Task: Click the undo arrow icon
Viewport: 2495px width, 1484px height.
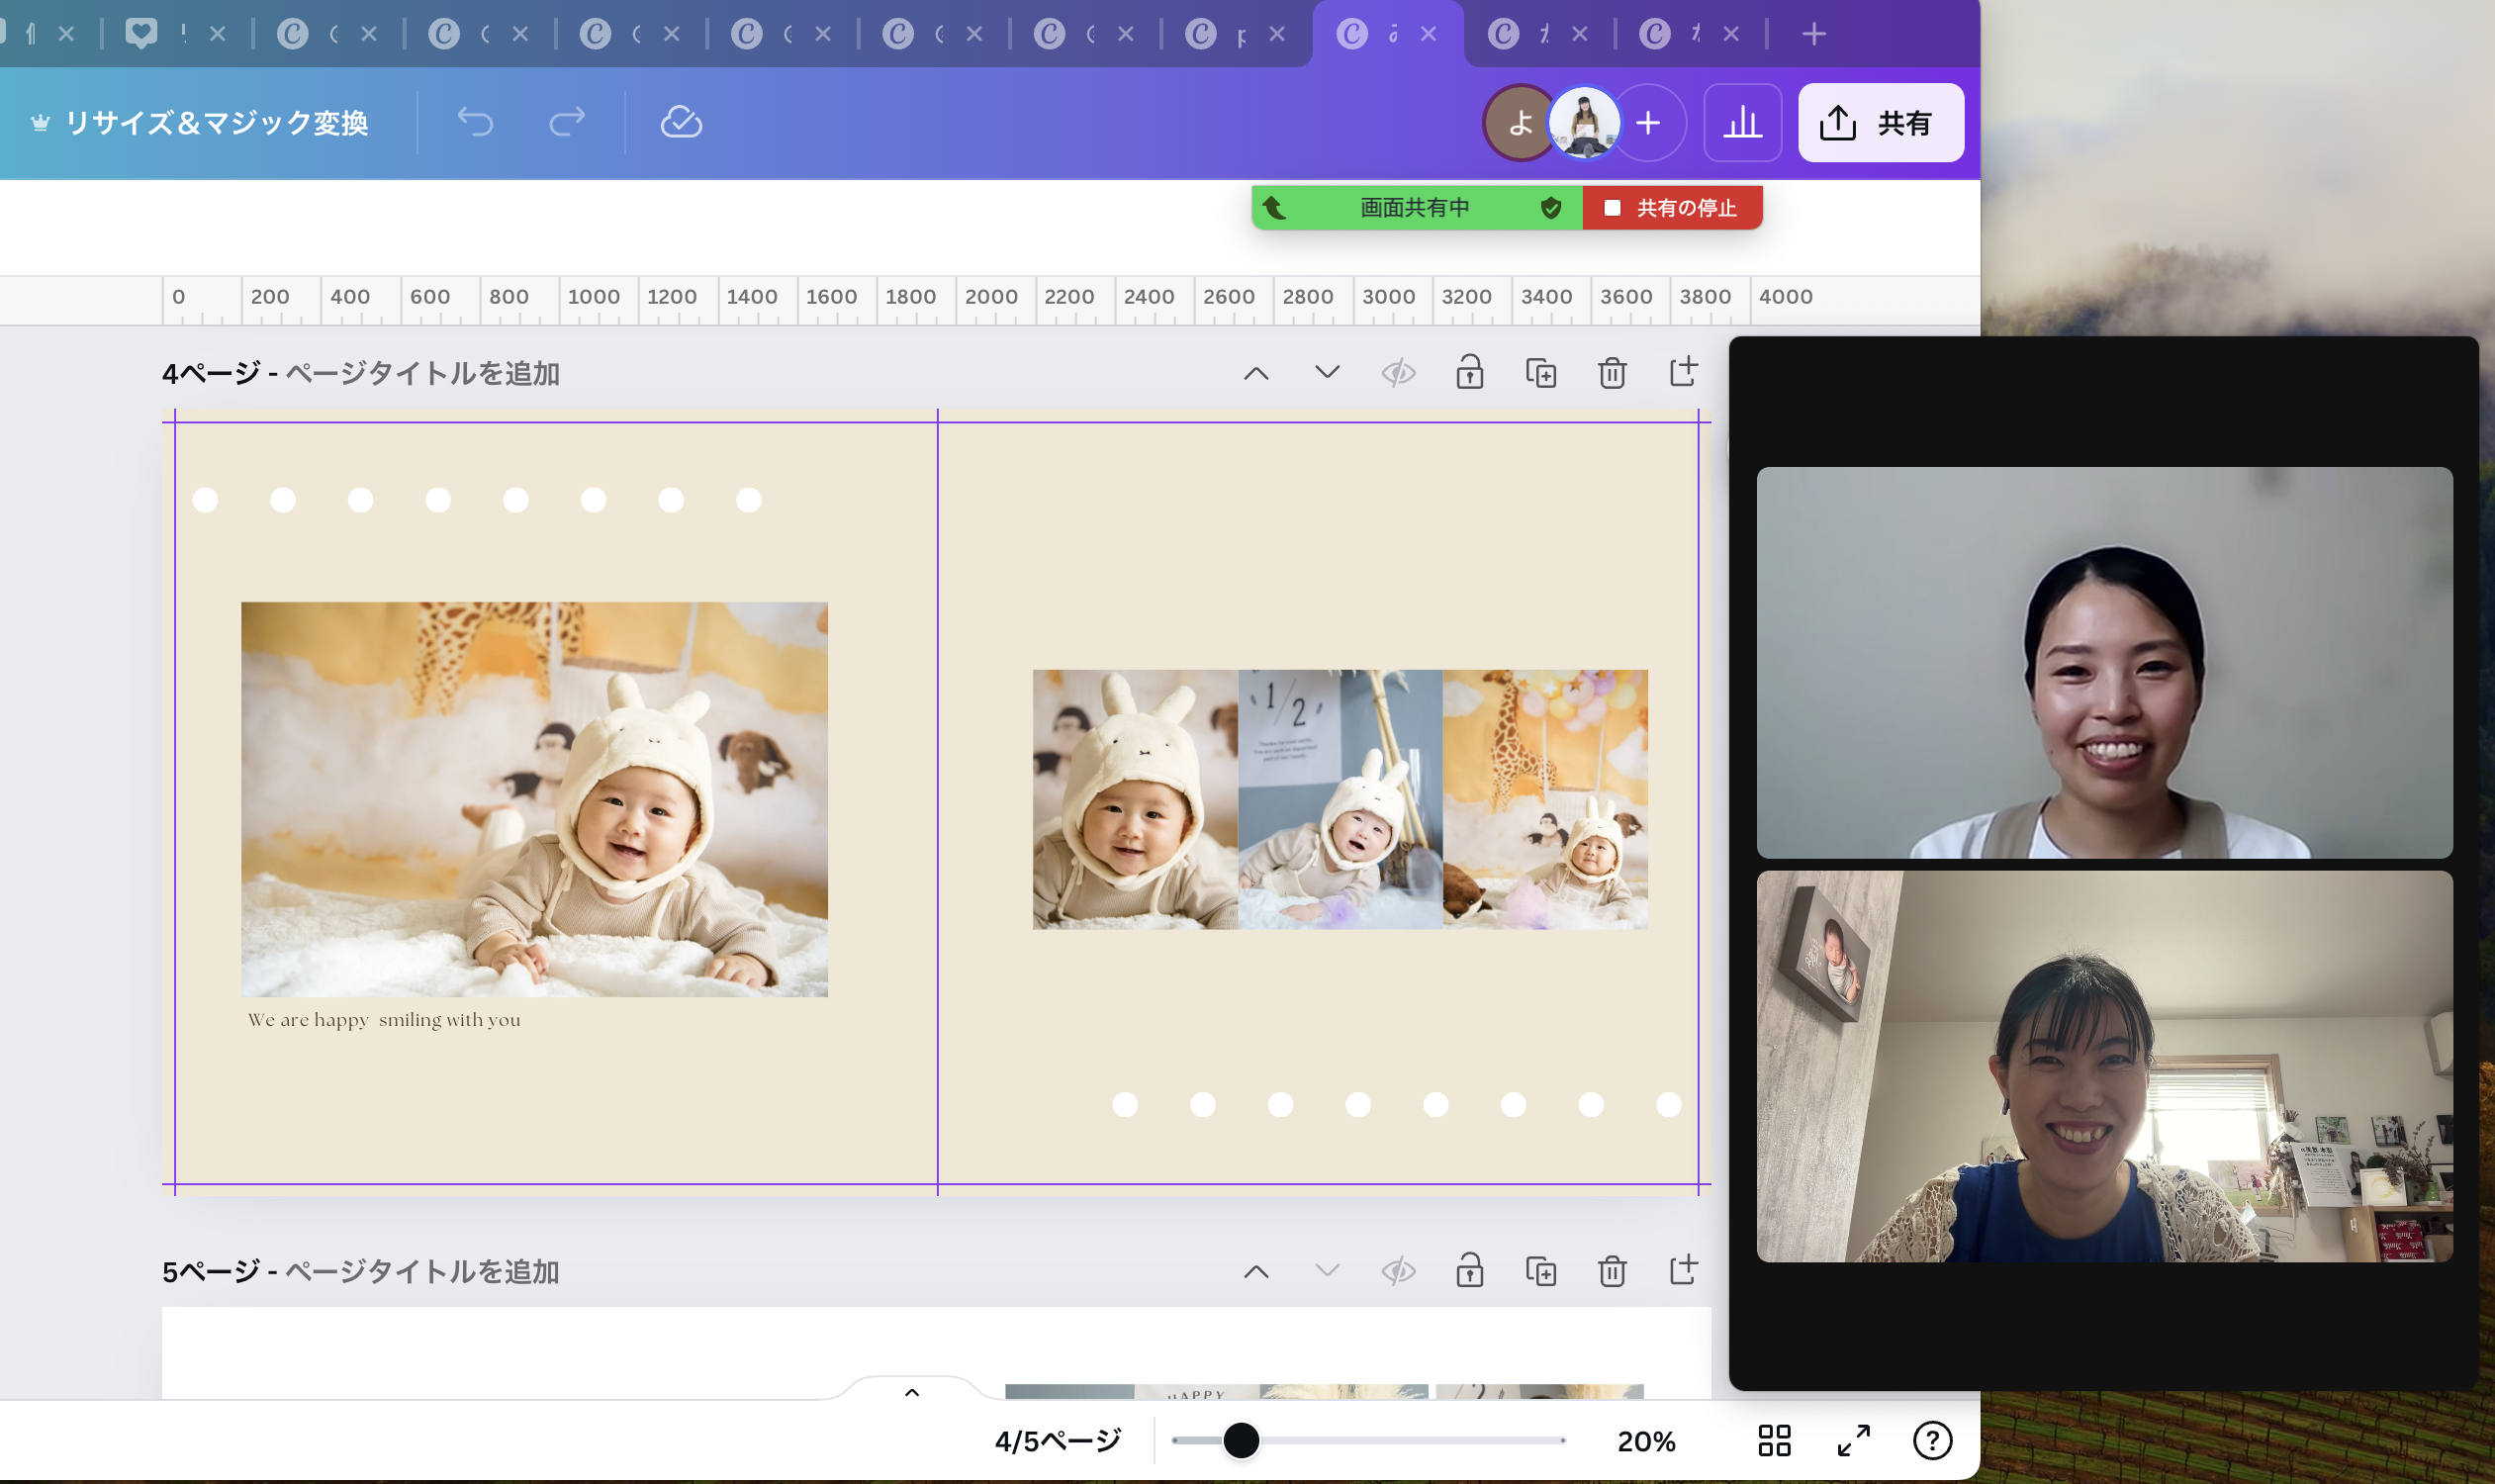Action: (x=475, y=122)
